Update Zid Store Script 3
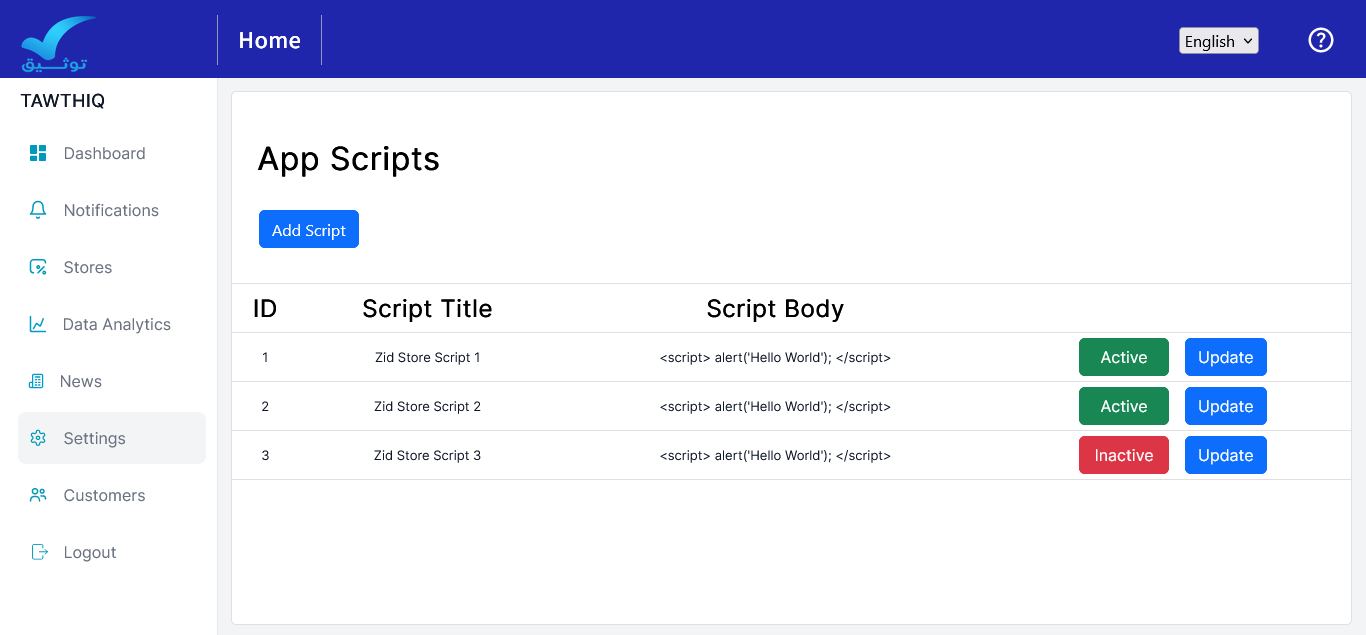 pos(1226,455)
